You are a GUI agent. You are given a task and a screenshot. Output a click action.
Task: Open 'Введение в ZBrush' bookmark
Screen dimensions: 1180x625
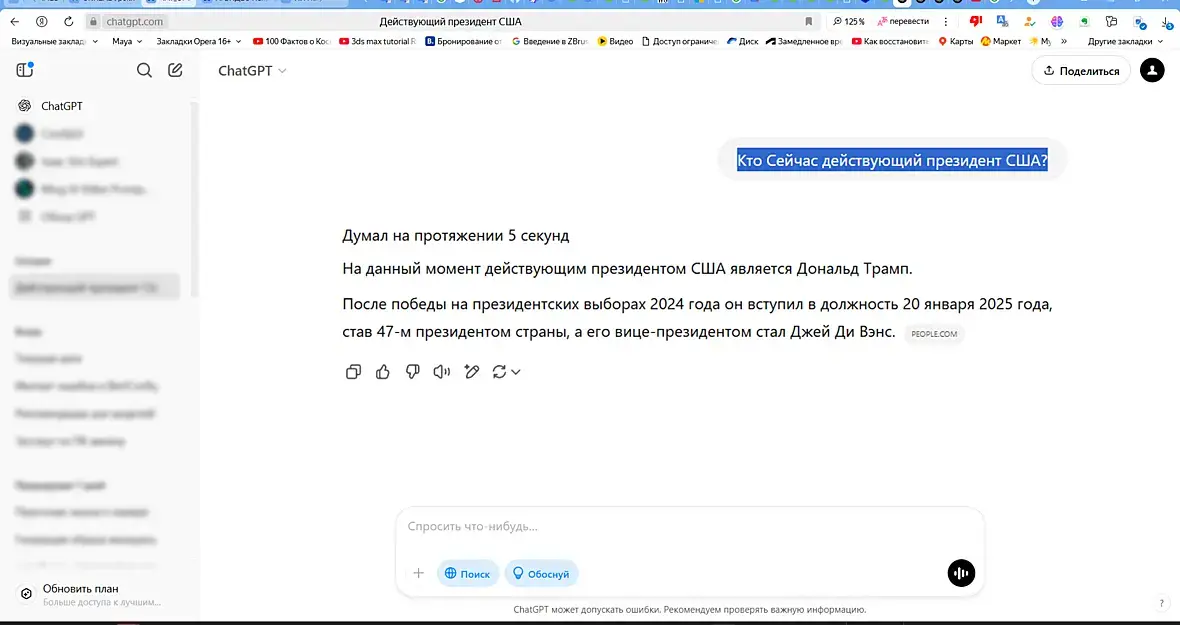[549, 41]
